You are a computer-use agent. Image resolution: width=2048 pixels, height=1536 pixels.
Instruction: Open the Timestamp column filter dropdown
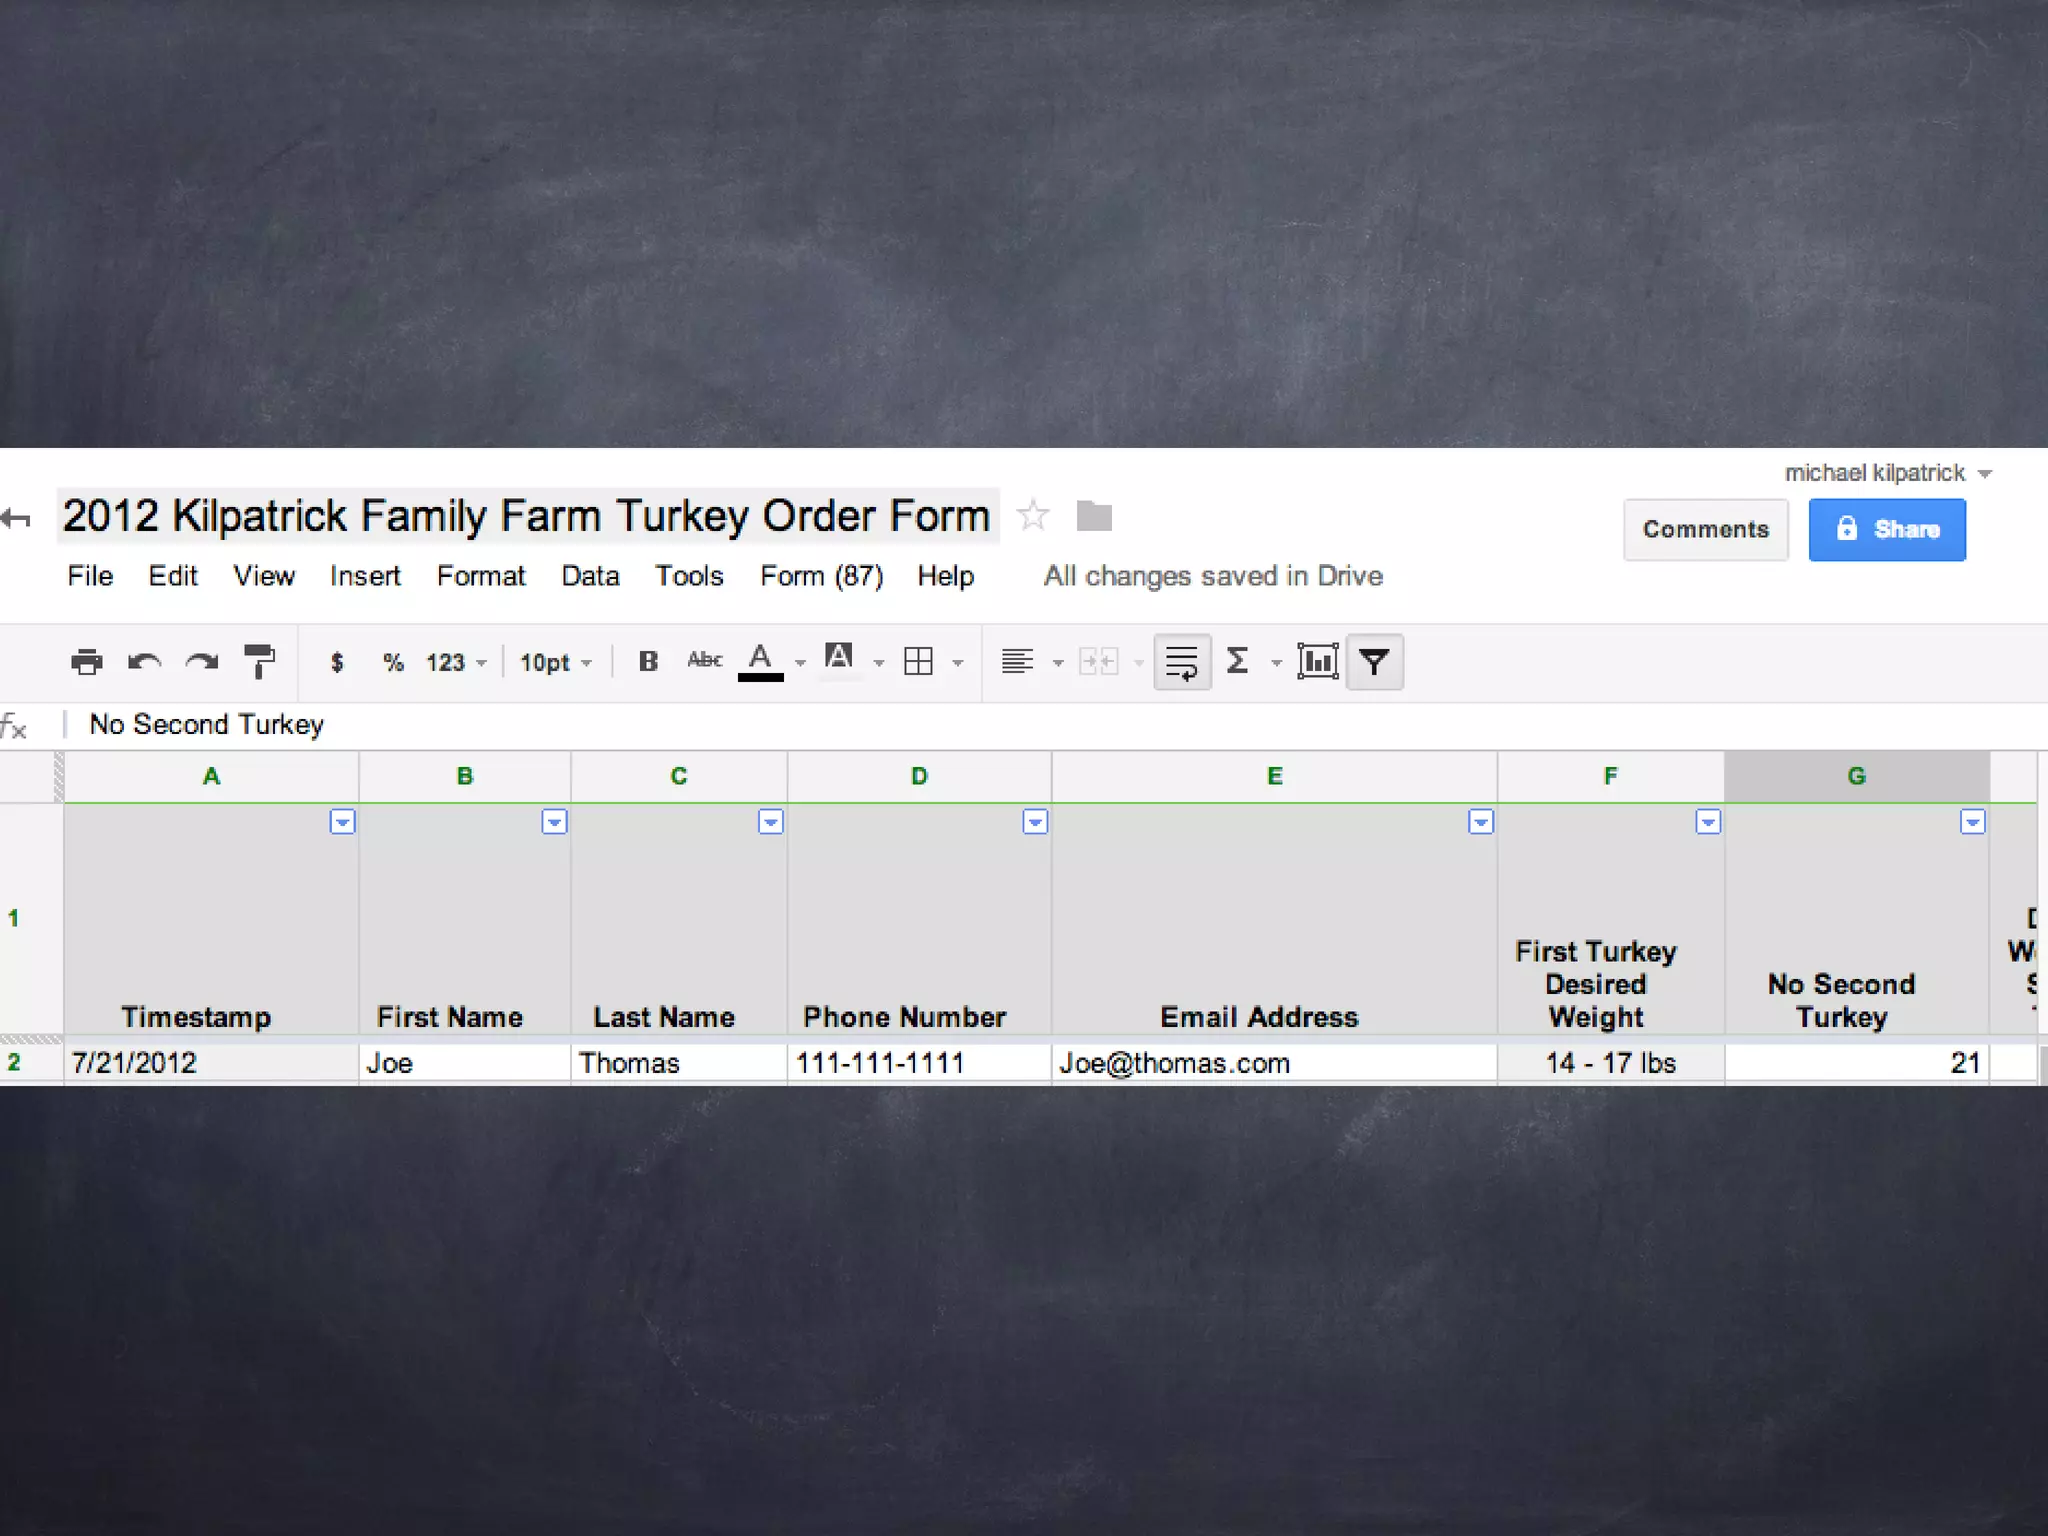[x=342, y=822]
